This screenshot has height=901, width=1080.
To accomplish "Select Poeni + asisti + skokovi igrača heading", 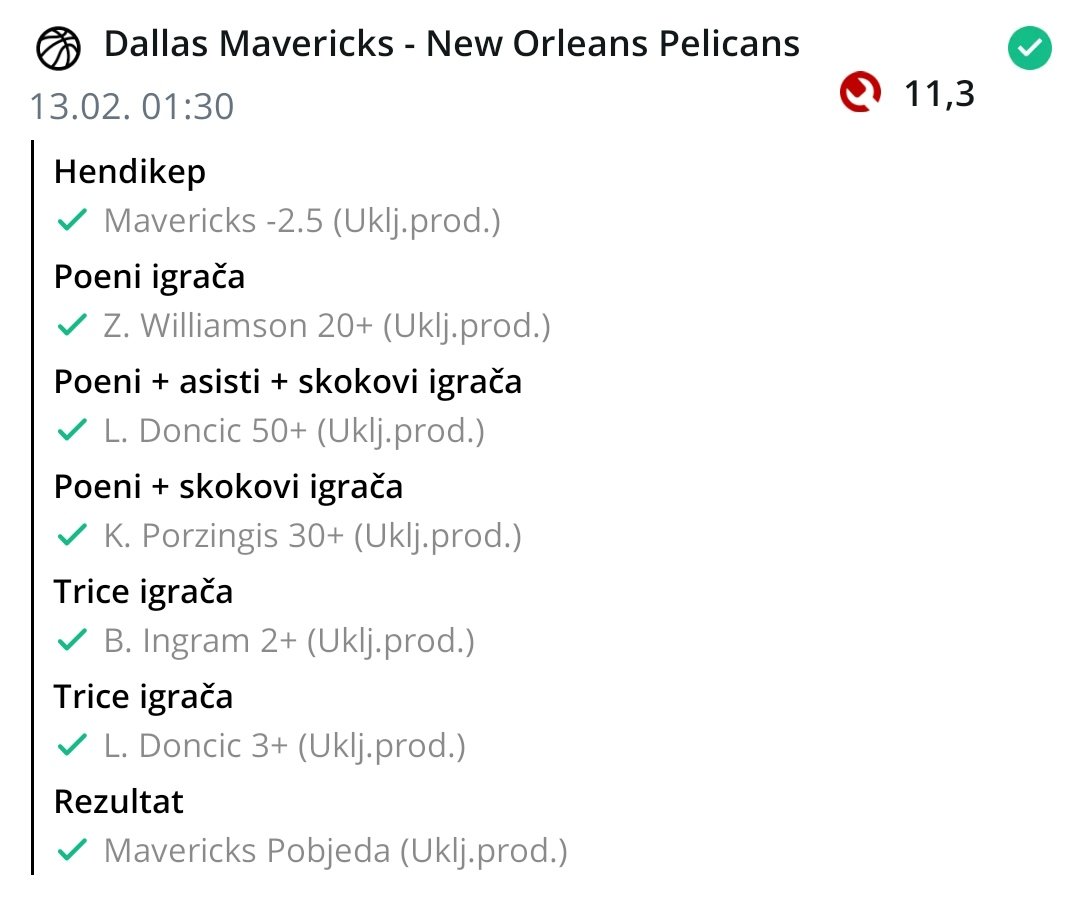I will (288, 382).
